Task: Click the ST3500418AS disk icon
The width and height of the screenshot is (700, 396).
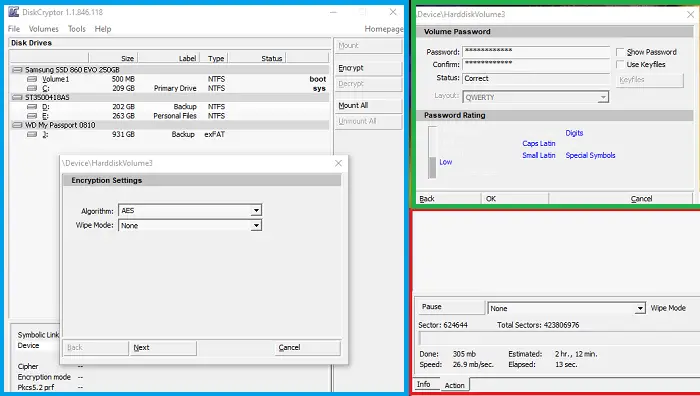Action: (x=17, y=97)
